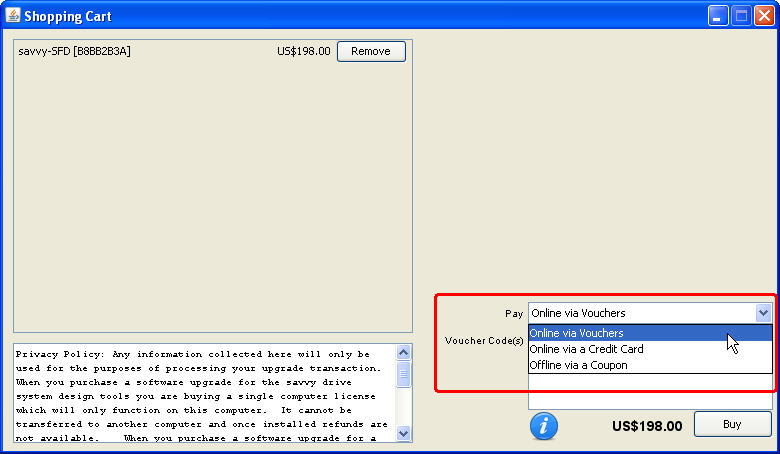Click the savvy-SFD [B8BB2B3A] cart entry
Screen dimensions: 780x454
click(x=75, y=51)
